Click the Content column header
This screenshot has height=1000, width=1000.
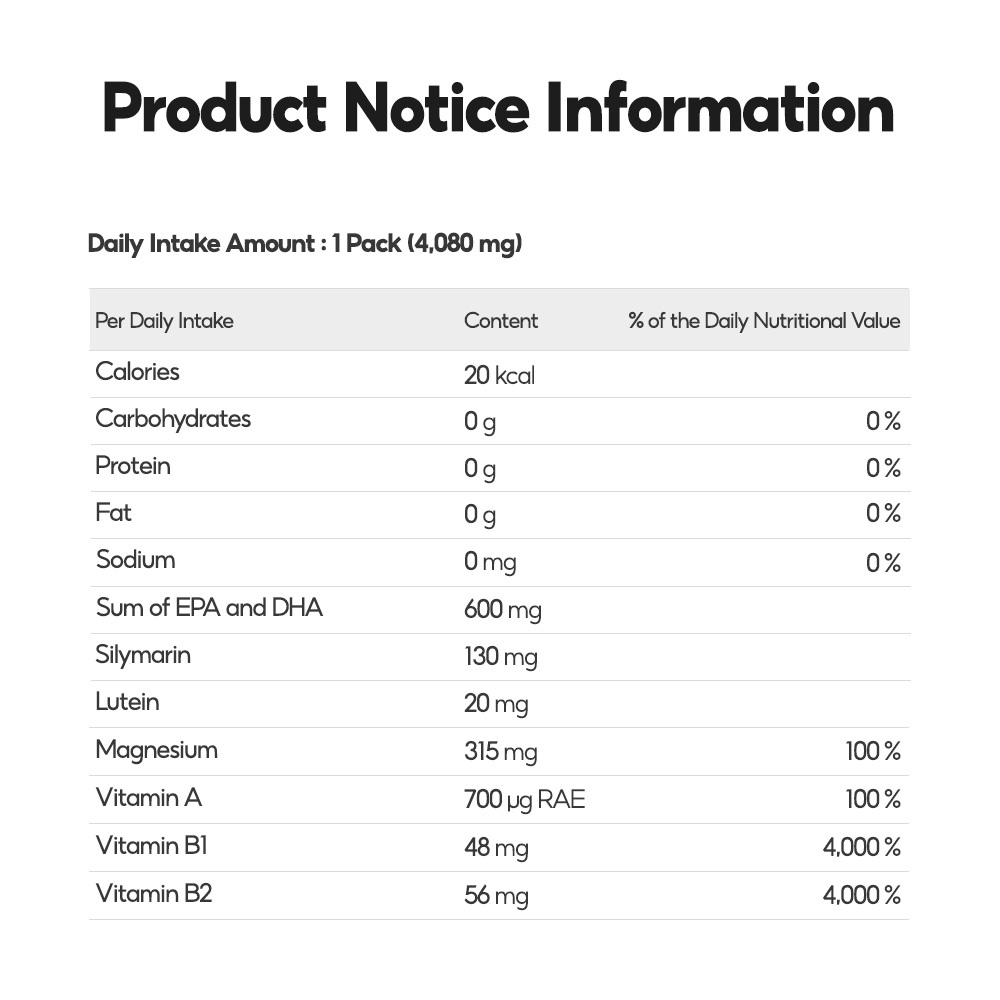tap(501, 321)
